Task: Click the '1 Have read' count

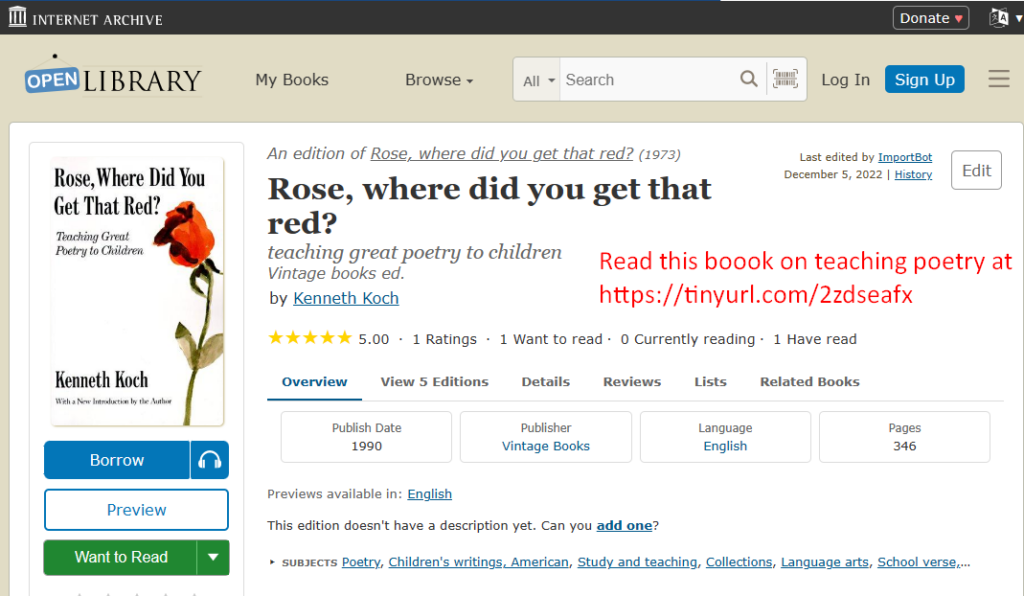Action: (x=815, y=339)
